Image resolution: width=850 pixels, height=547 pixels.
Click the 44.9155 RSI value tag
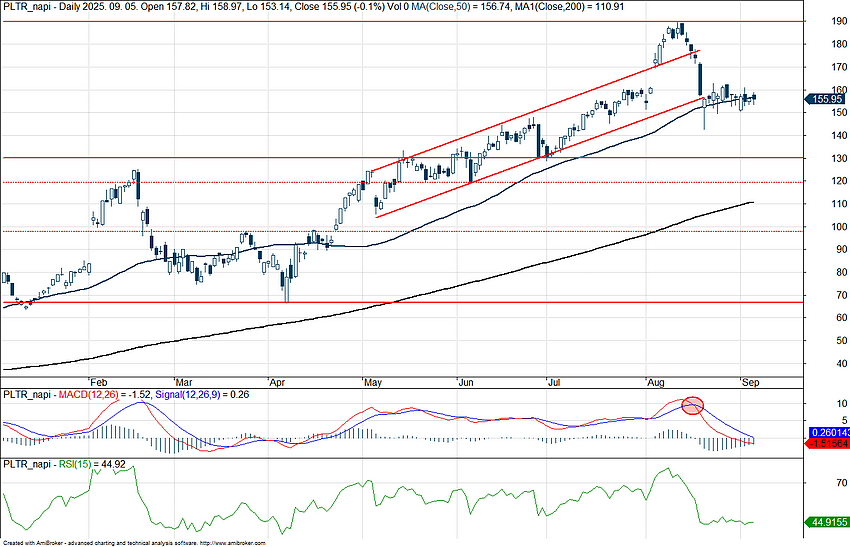point(828,522)
